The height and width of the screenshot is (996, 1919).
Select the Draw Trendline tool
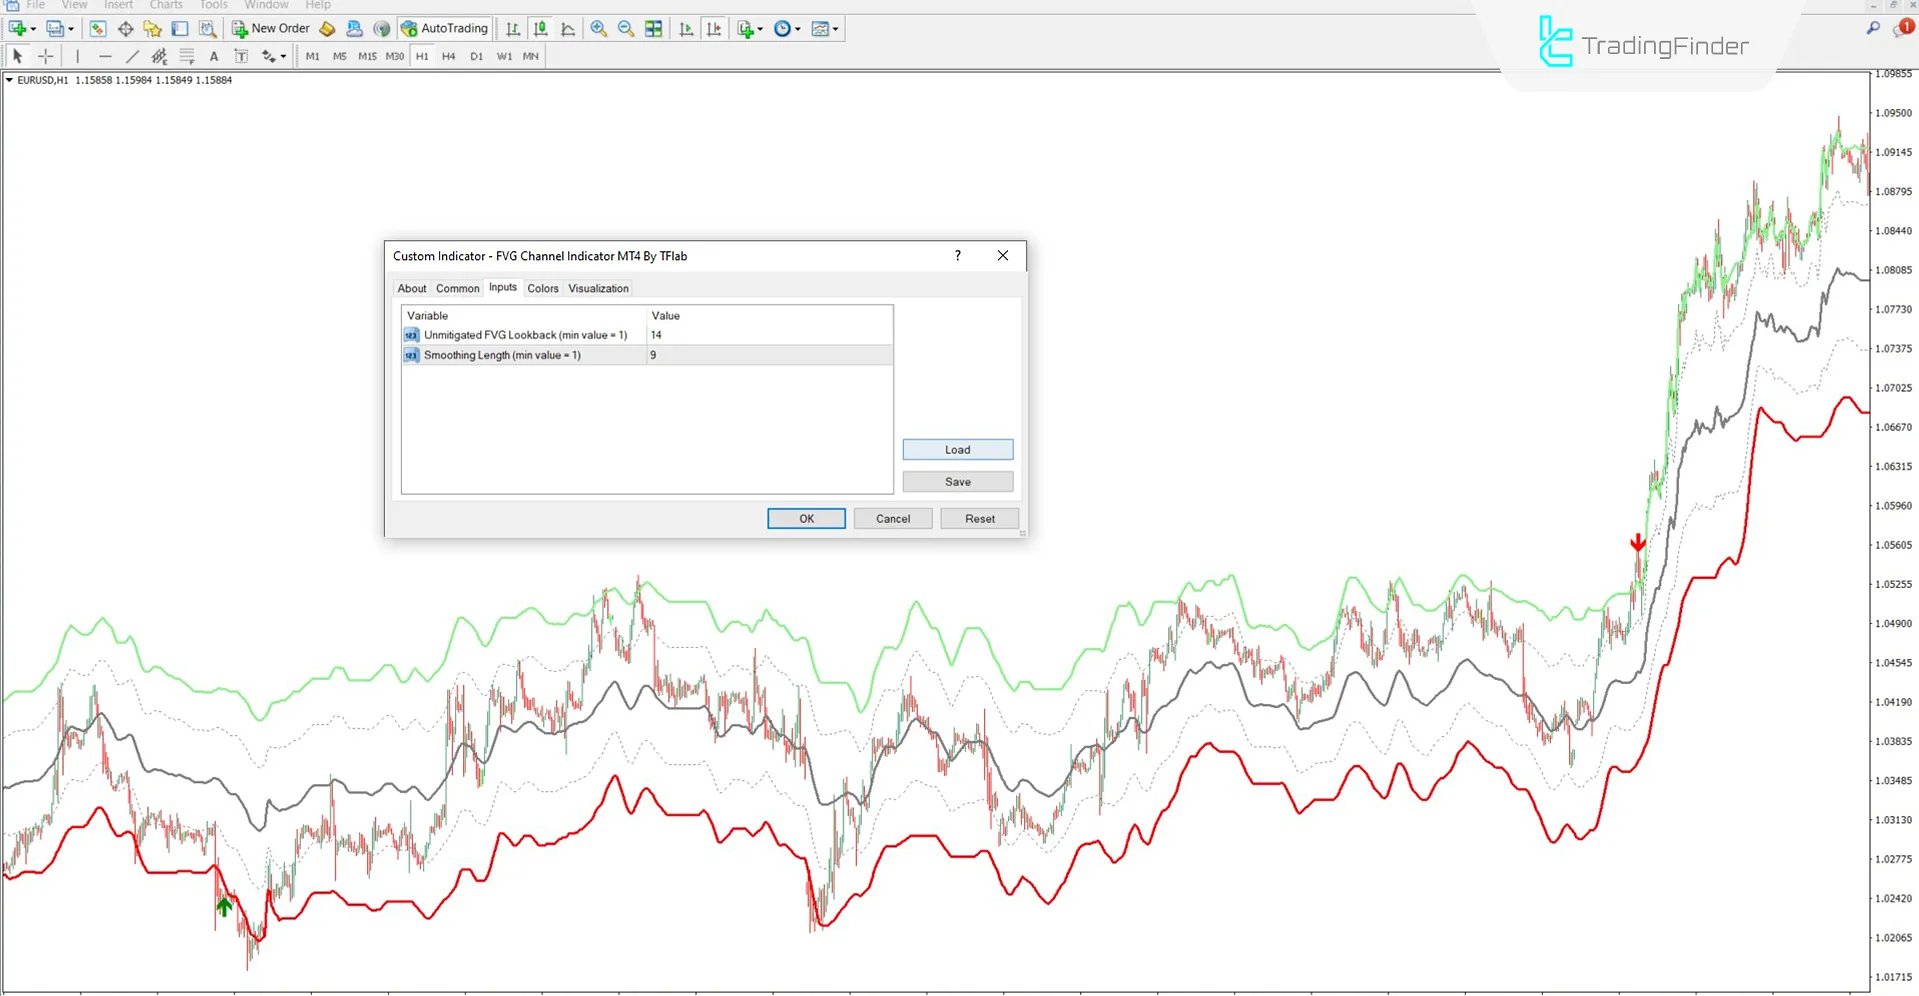tap(132, 56)
